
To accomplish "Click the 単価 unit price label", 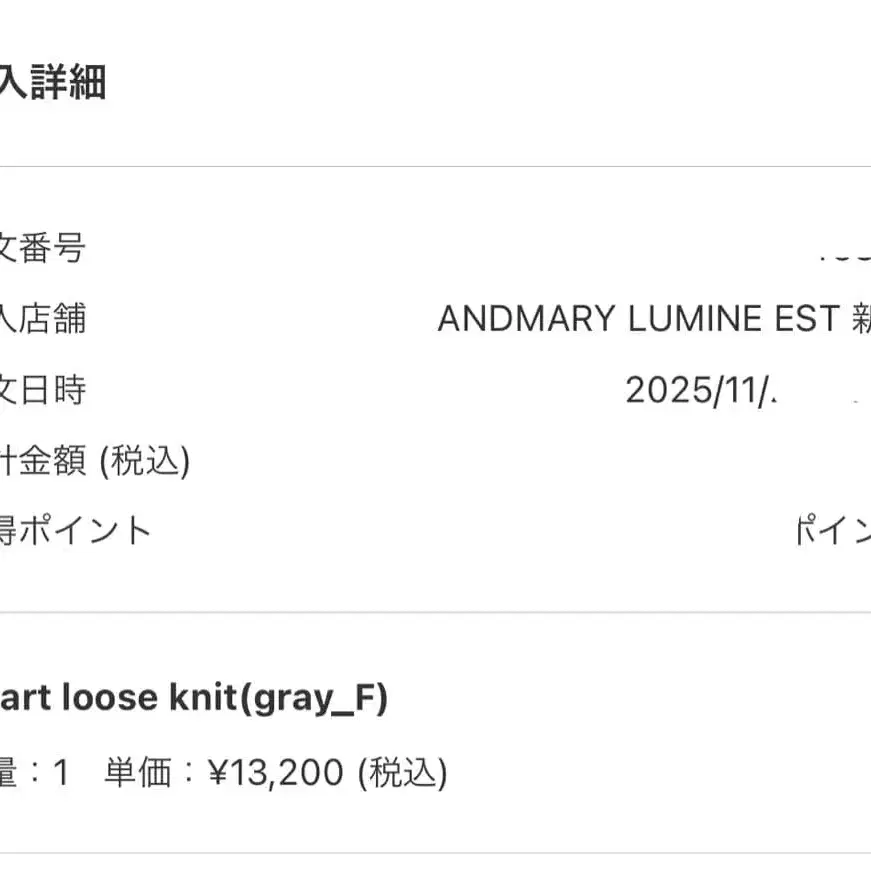I will click(136, 772).
